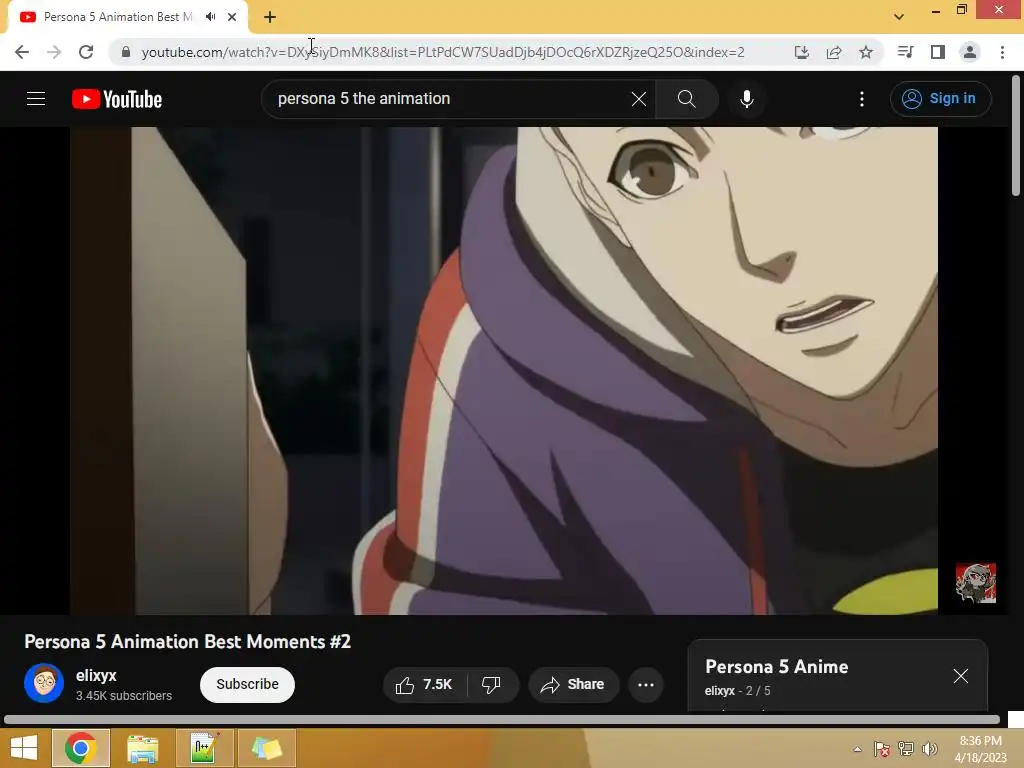
Task: Click the channel watermark in the video corner
Action: click(x=976, y=583)
